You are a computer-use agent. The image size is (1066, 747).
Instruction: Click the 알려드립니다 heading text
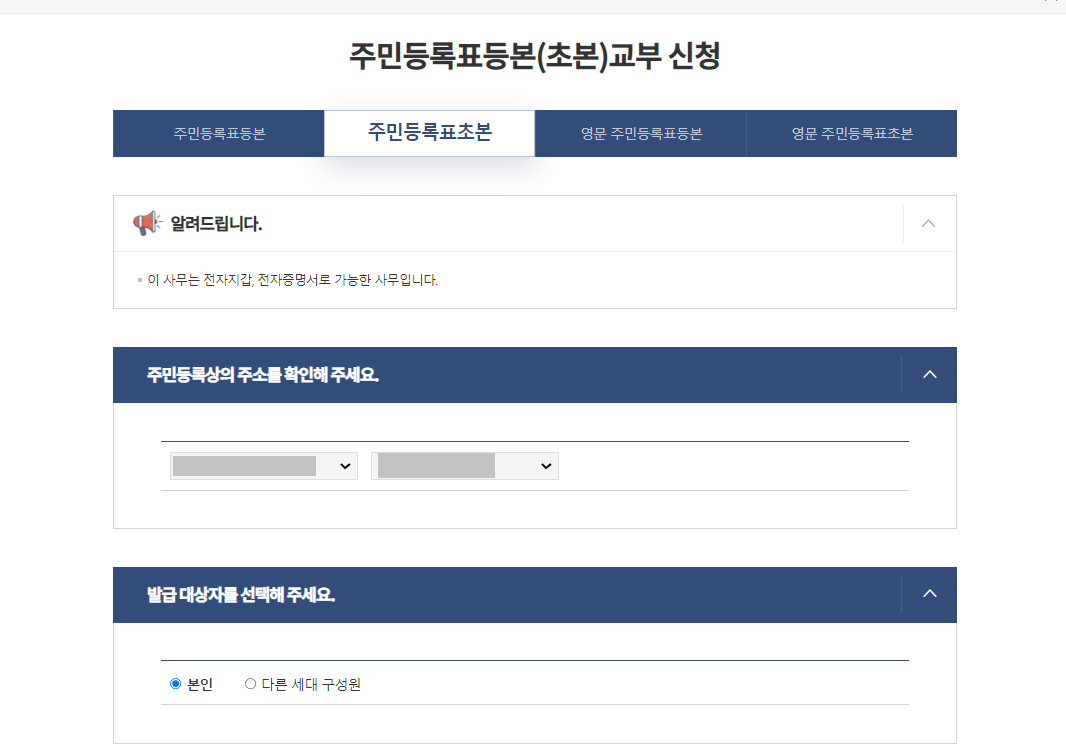point(216,224)
